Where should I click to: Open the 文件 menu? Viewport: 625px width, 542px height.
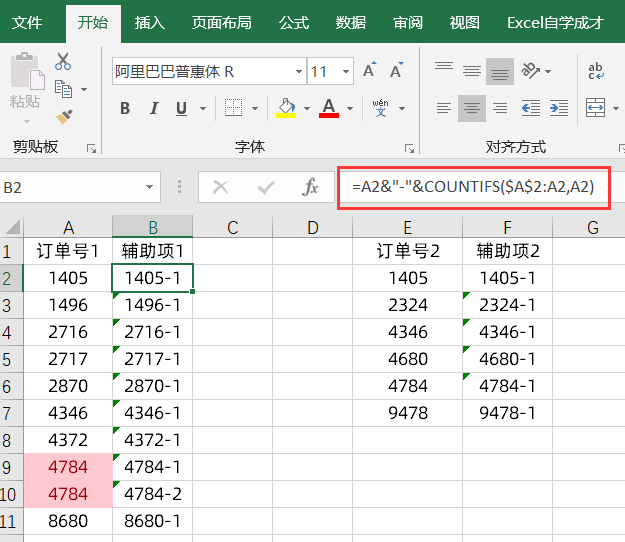(27, 23)
